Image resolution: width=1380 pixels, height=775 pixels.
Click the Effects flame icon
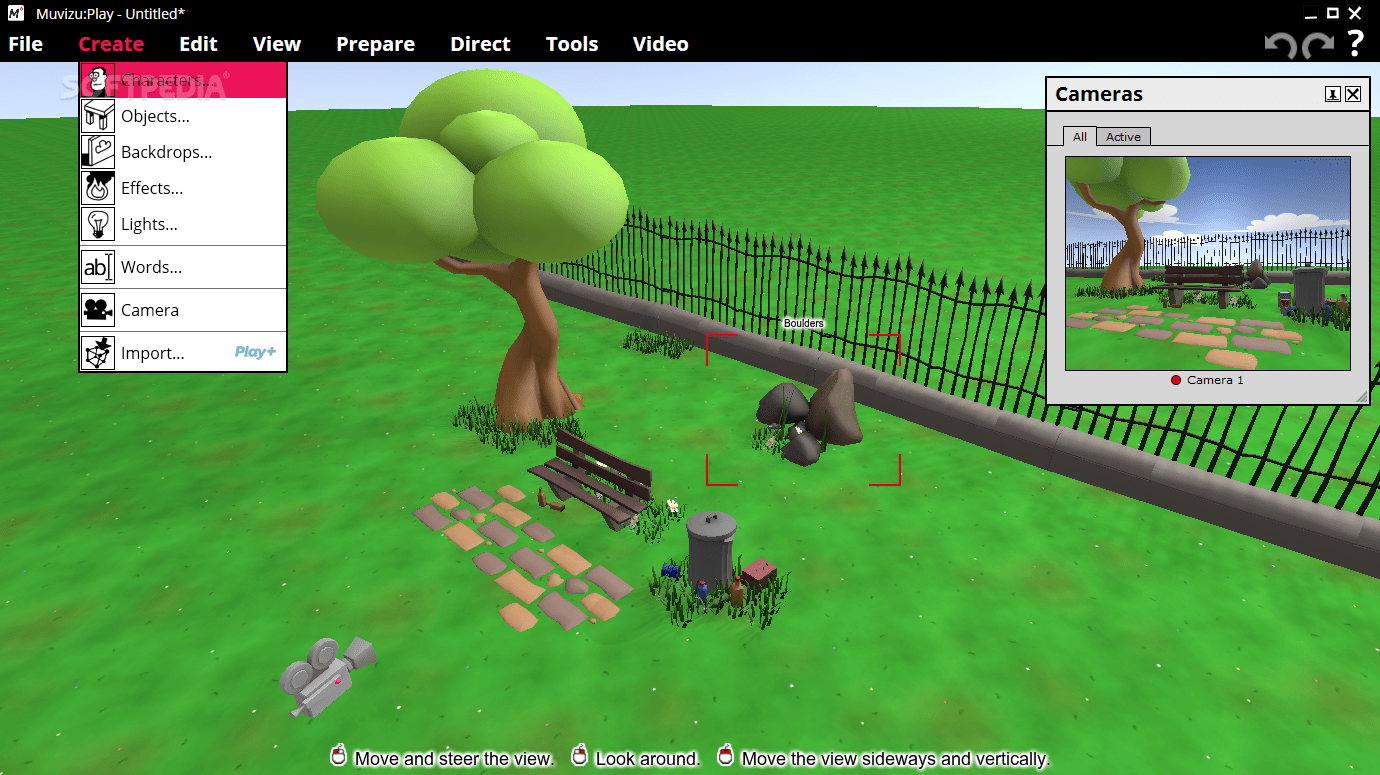98,188
